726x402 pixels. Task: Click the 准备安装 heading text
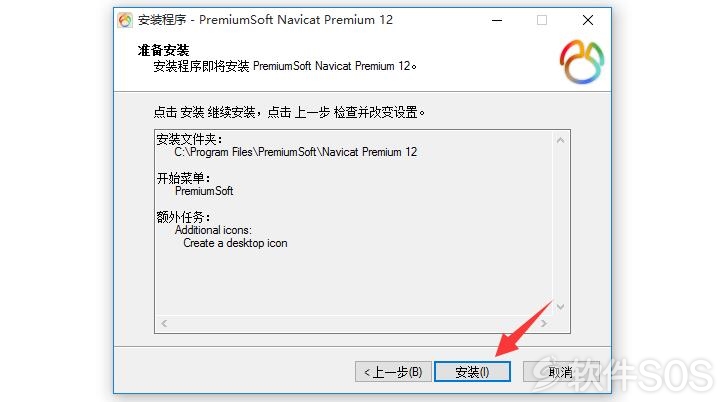coord(163,50)
